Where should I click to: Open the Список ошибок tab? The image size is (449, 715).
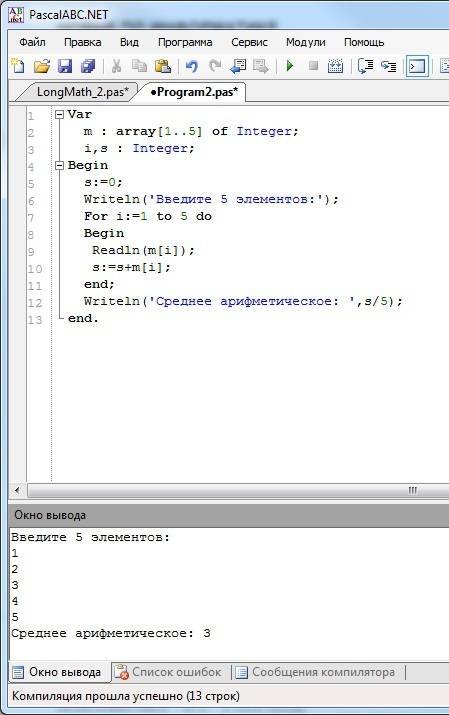coord(170,672)
